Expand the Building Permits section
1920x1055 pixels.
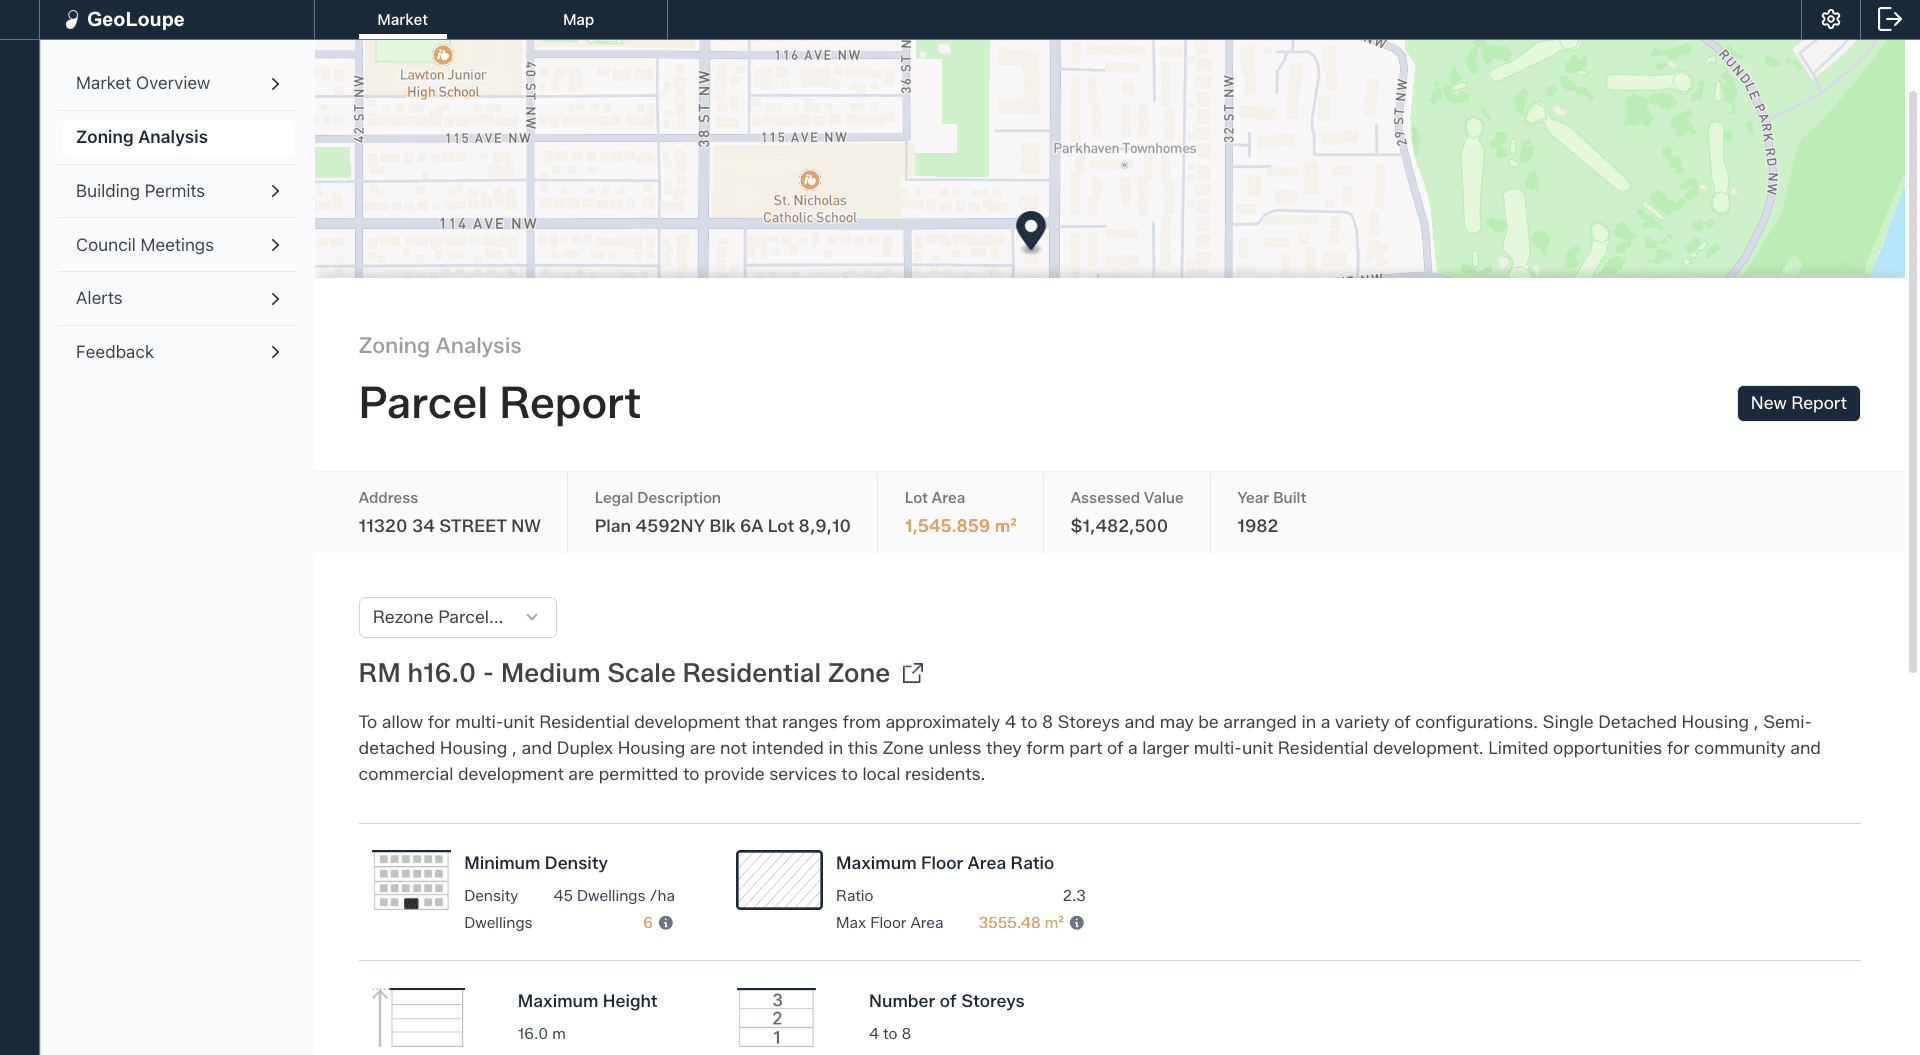[176, 191]
